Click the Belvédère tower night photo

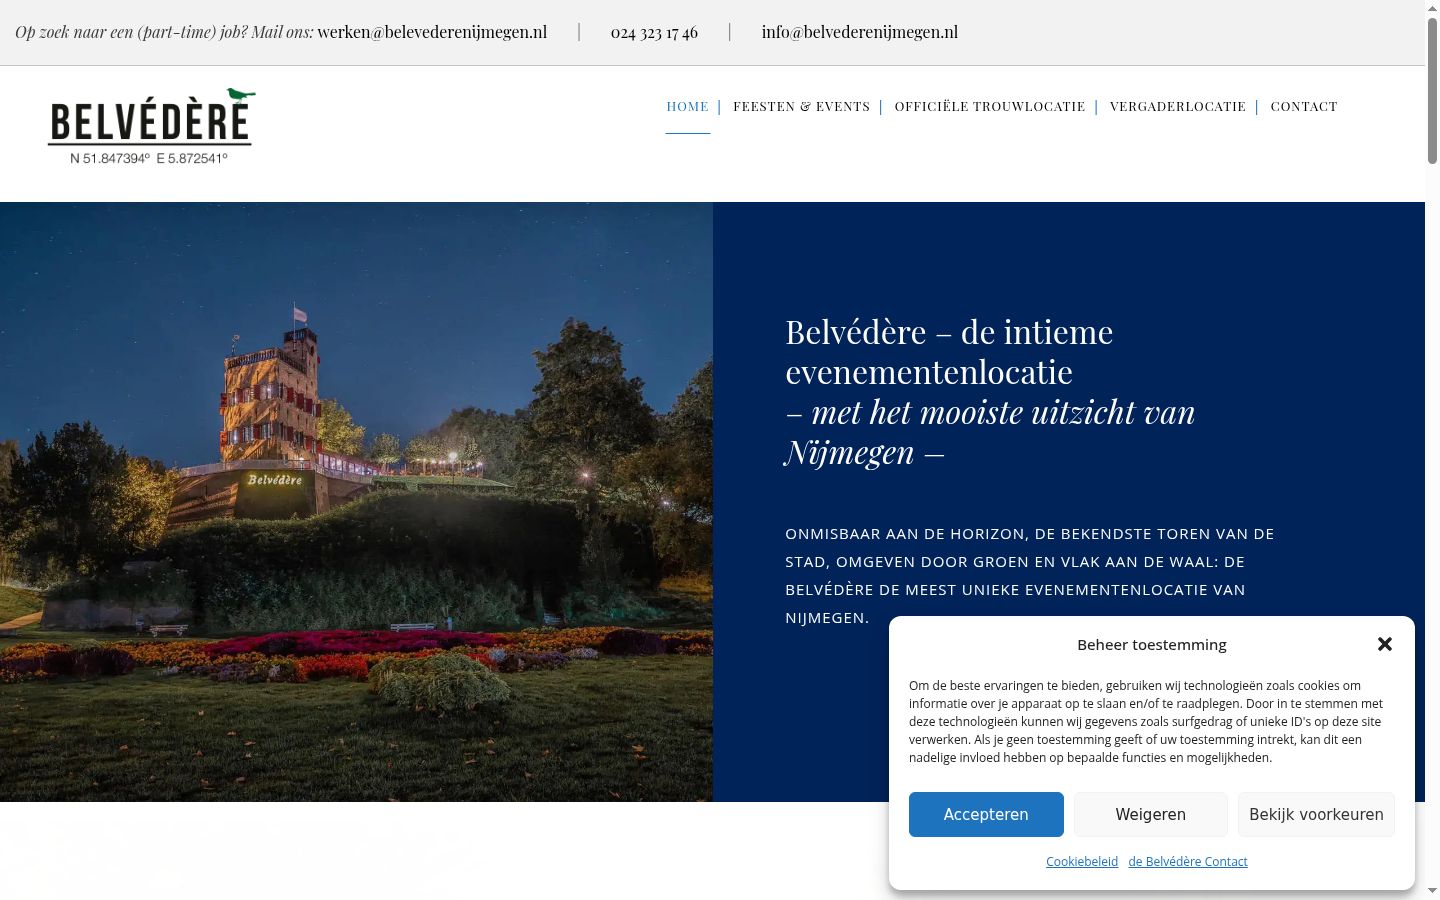coord(356,502)
